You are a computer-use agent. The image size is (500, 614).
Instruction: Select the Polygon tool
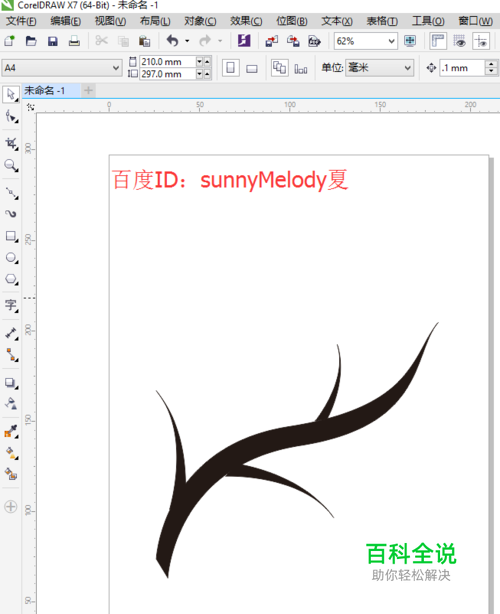pos(11,279)
